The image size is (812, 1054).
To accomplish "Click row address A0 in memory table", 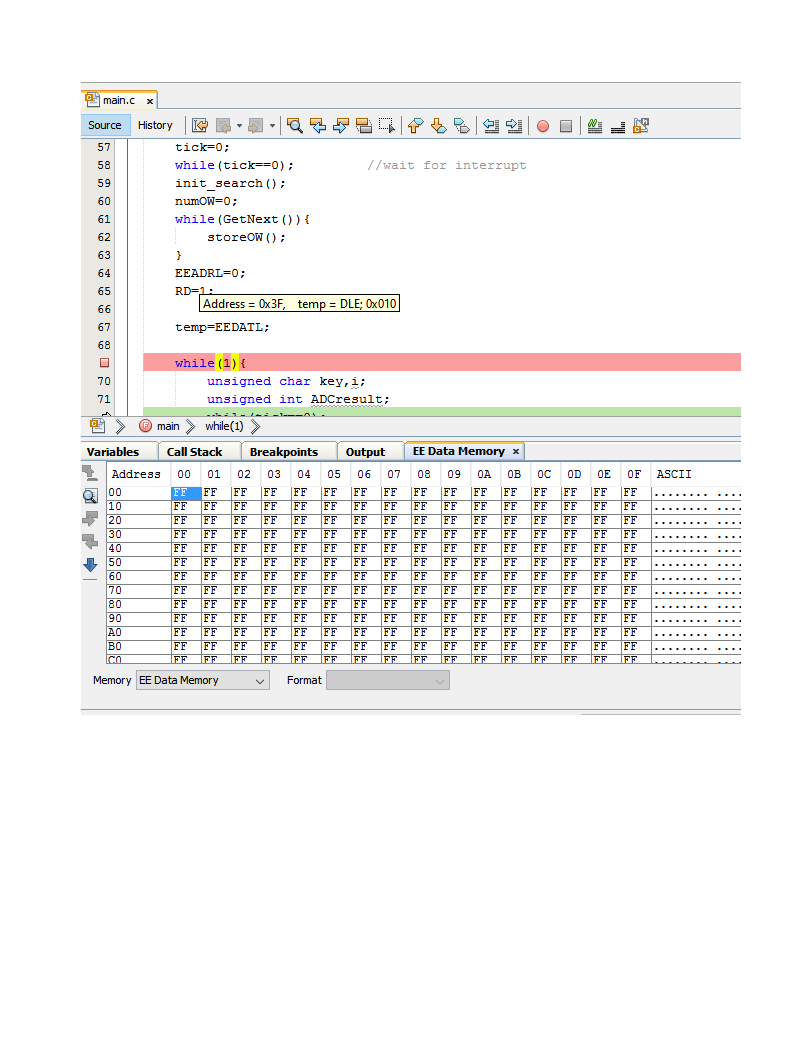I will [138, 633].
